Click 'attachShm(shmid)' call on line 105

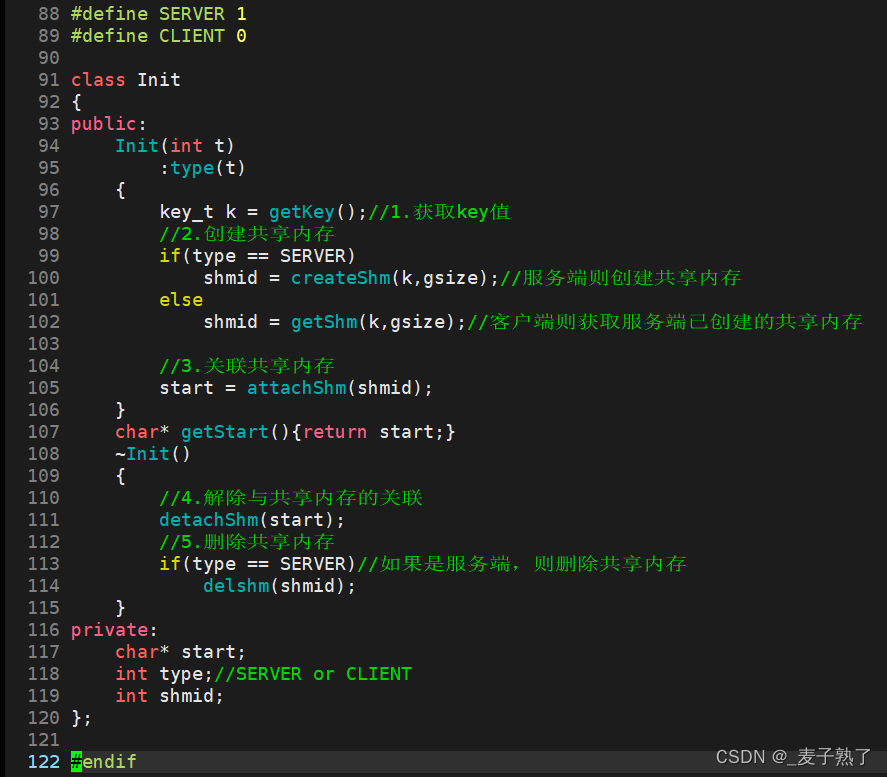[334, 388]
